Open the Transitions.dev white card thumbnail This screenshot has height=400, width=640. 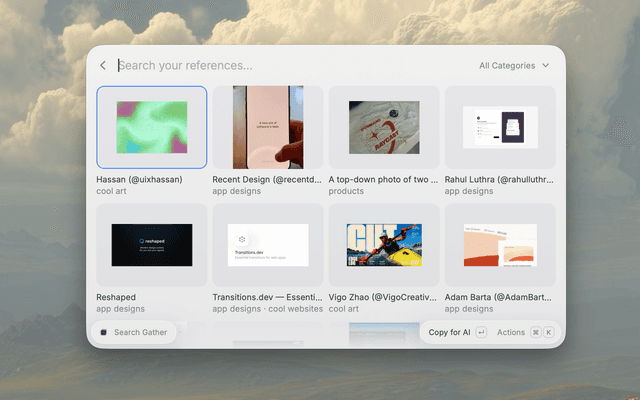[x=268, y=245]
